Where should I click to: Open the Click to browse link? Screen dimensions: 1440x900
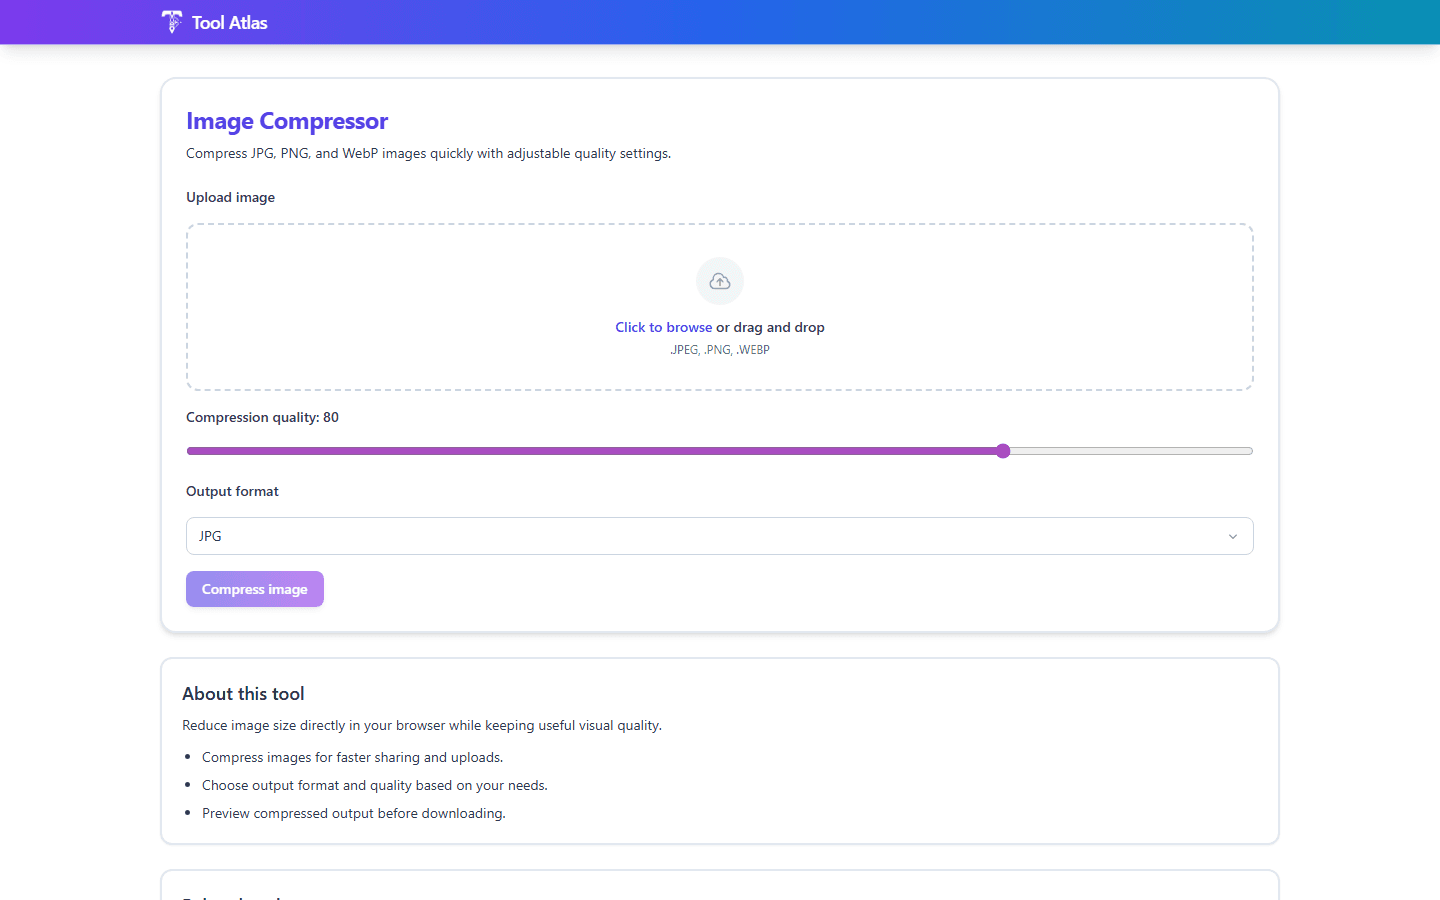coord(663,327)
